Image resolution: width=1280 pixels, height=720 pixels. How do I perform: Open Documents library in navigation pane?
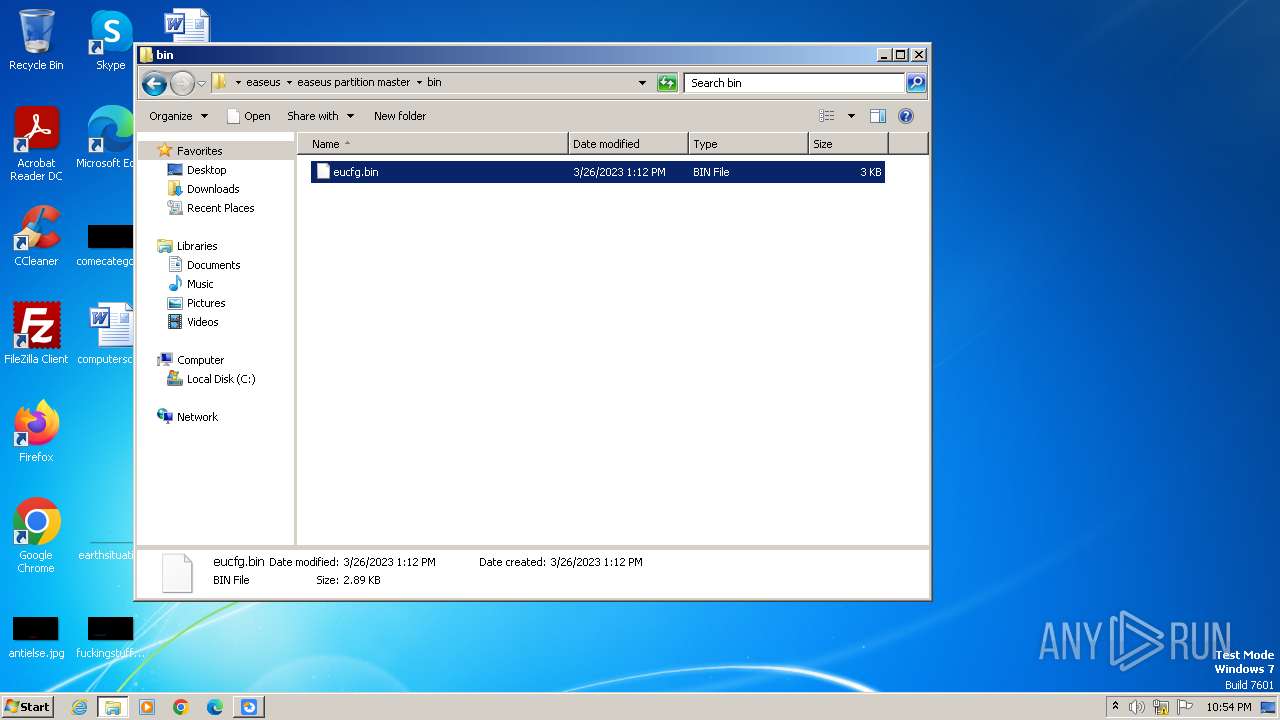213,265
